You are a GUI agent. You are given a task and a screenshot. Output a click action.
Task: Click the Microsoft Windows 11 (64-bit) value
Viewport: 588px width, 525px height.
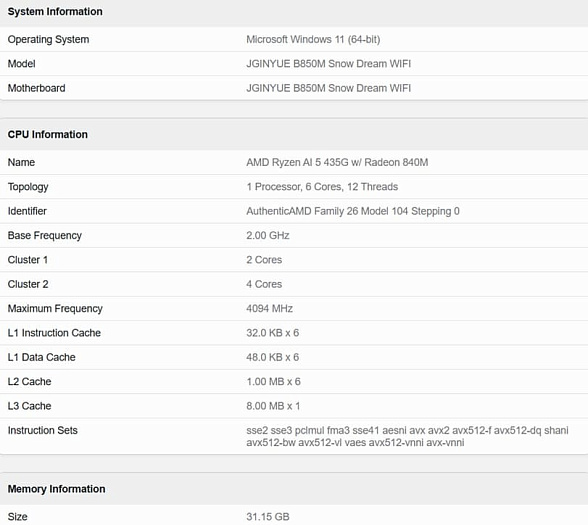313,39
